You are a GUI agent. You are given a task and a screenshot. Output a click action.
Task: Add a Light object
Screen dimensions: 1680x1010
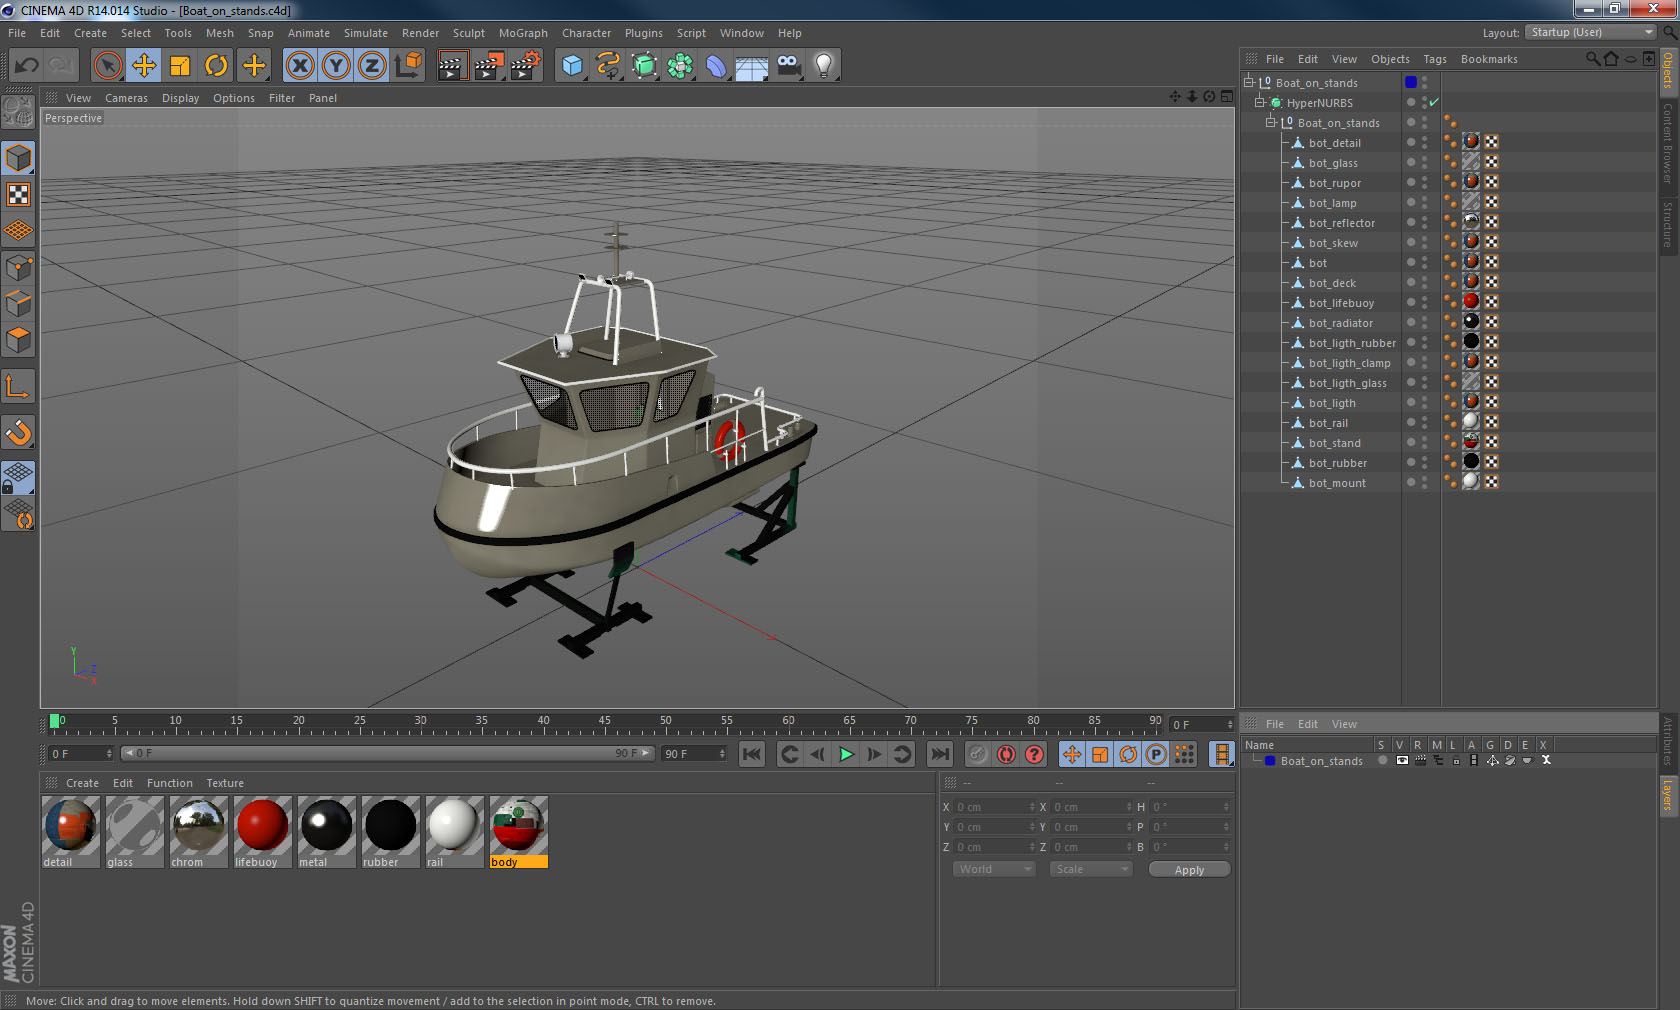click(x=824, y=66)
